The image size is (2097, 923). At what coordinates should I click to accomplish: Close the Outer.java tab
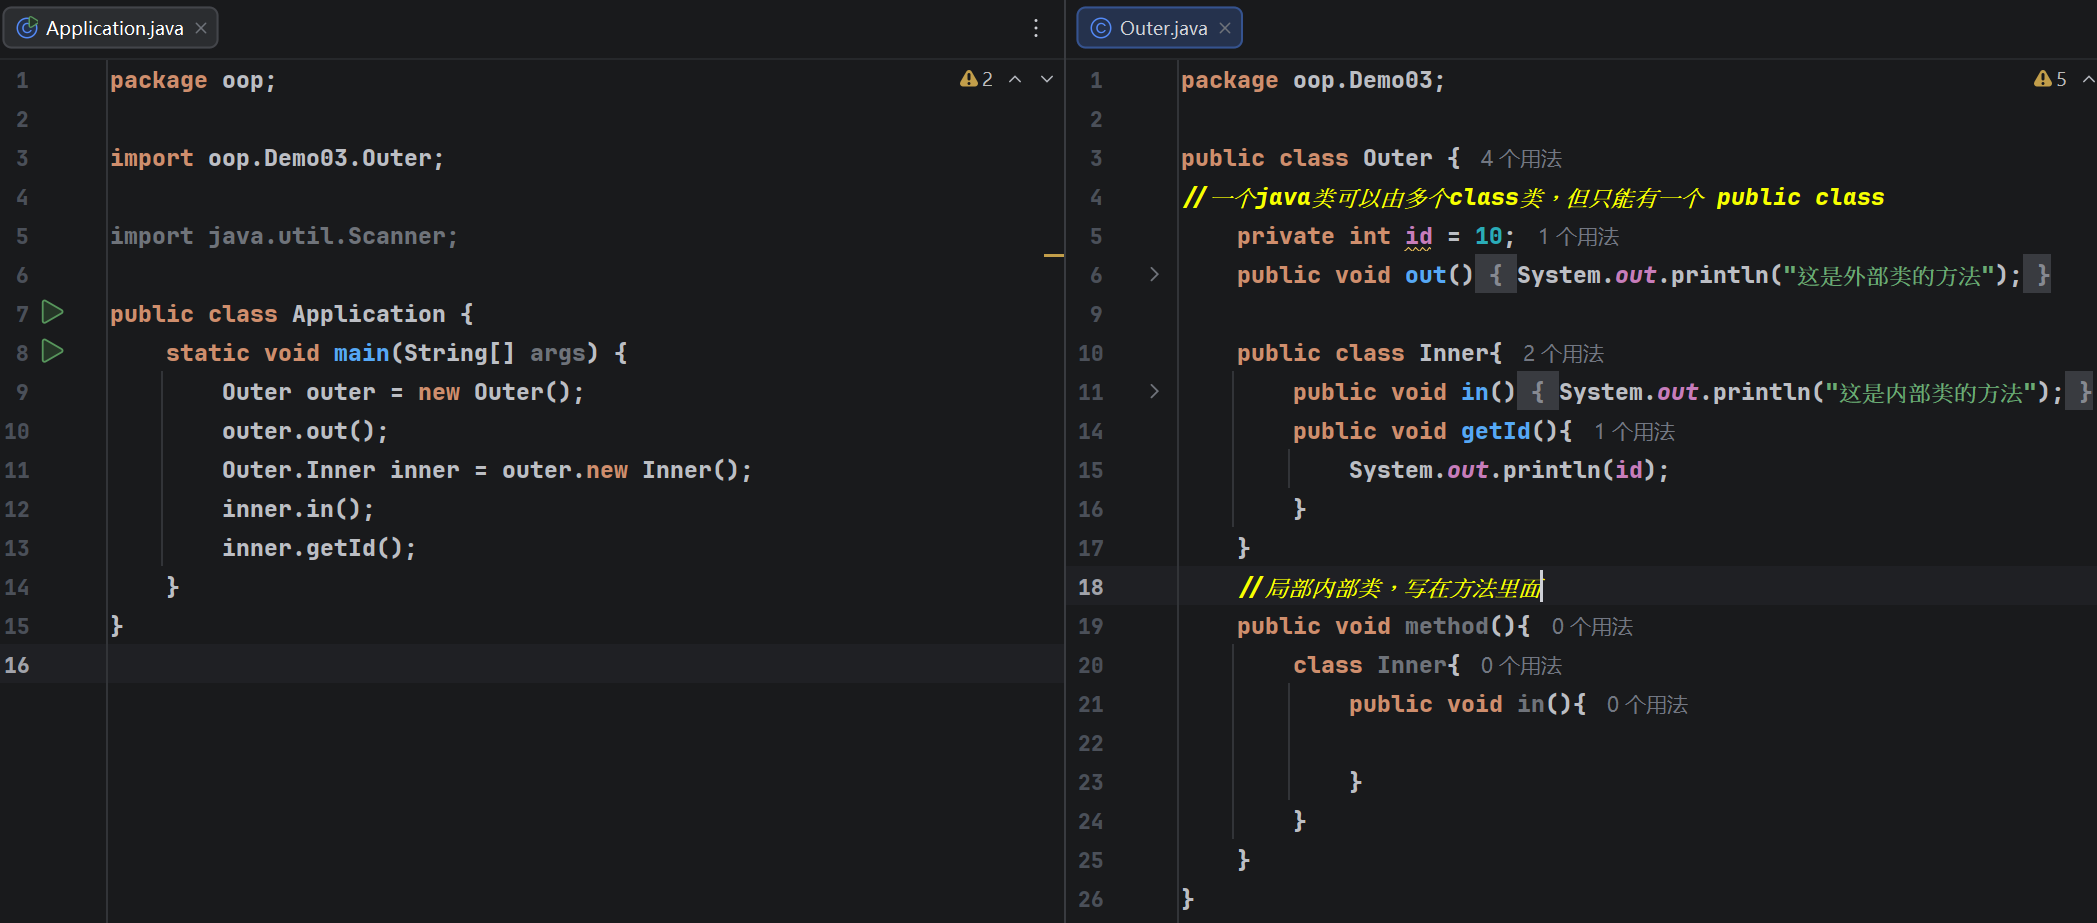1225,28
